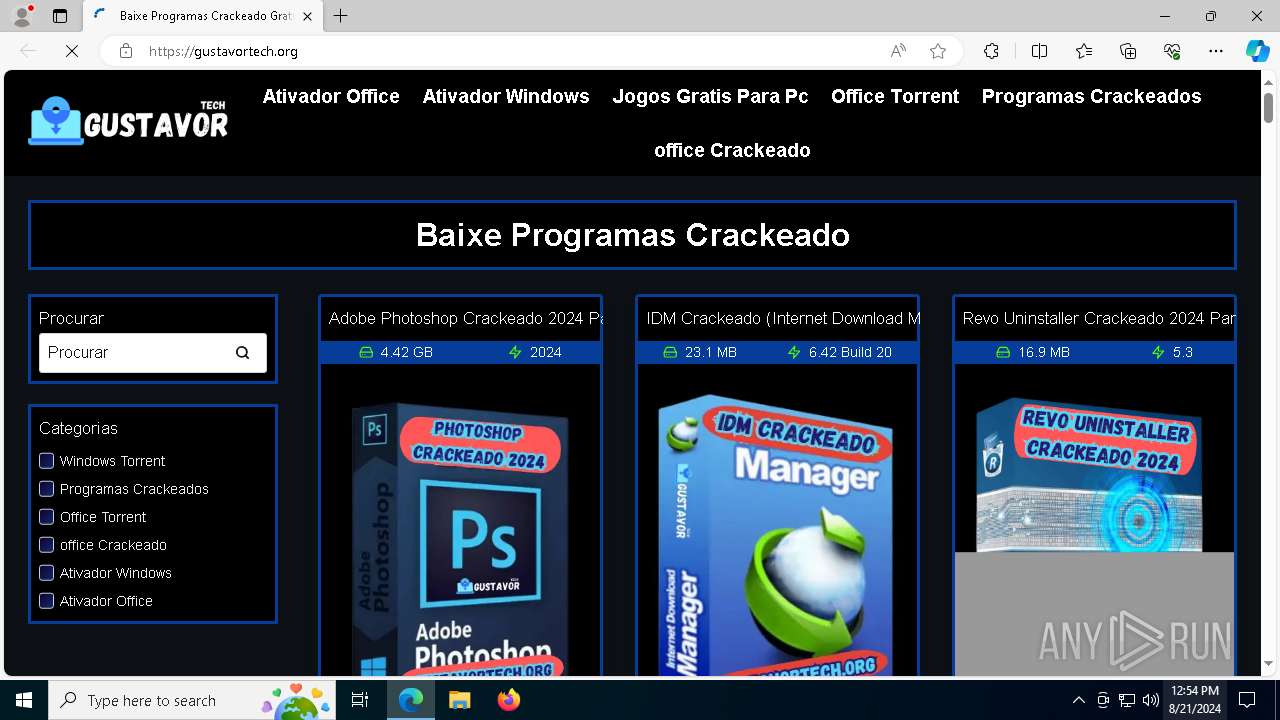Open Task View on taskbar
1280x720 pixels.
[360, 700]
